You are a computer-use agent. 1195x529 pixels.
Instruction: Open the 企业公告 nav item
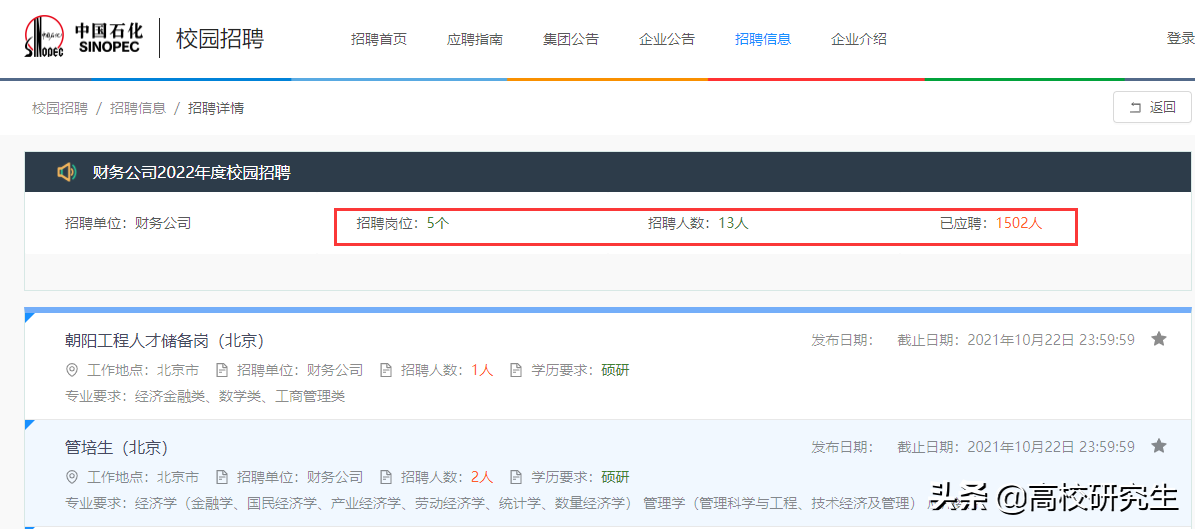[667, 39]
